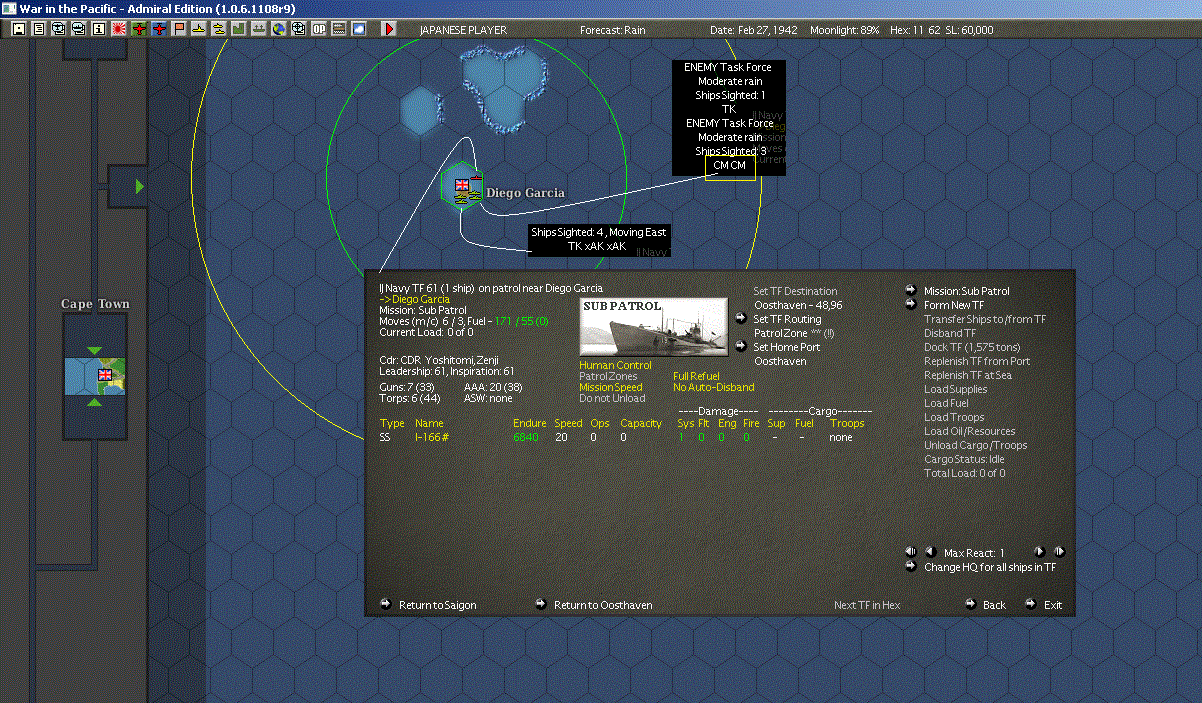Click Disband TF option
This screenshot has height=703, width=1202.
click(x=950, y=333)
